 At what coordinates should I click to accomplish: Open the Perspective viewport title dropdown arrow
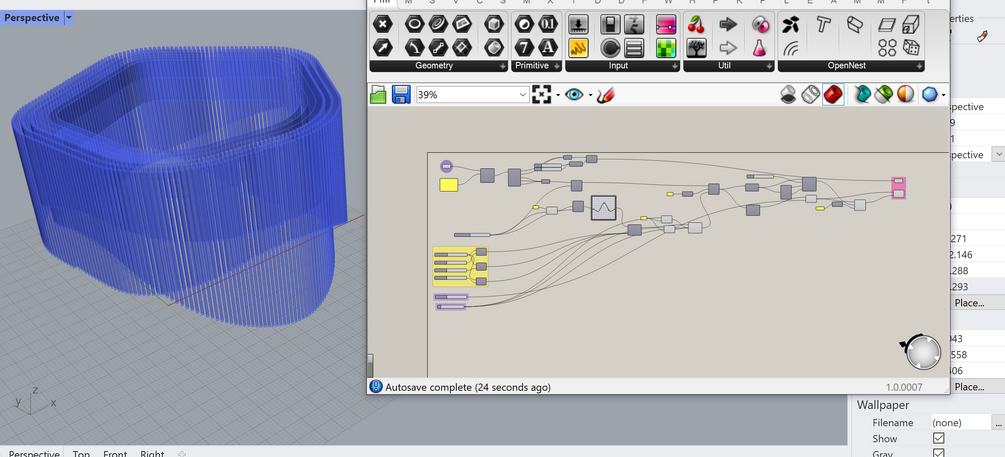(69, 18)
